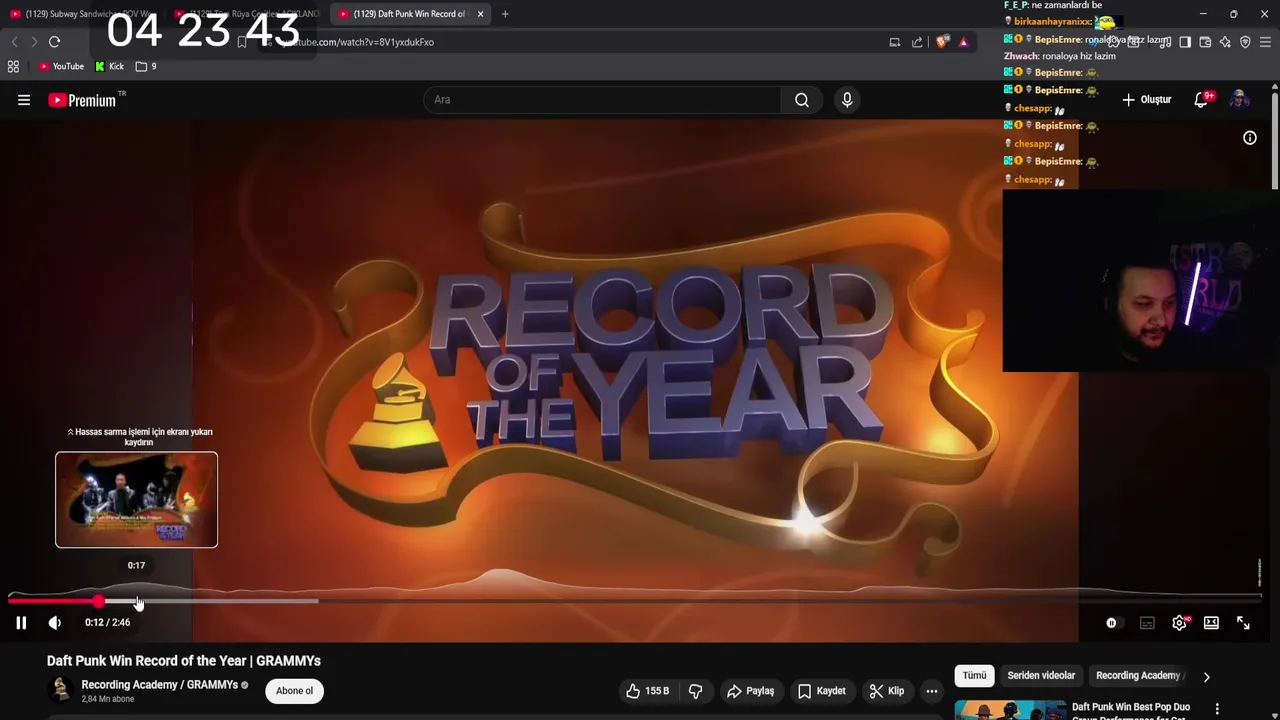Open the 'Oluştur' create button
Screen dimensions: 1280x720
click(1146, 100)
